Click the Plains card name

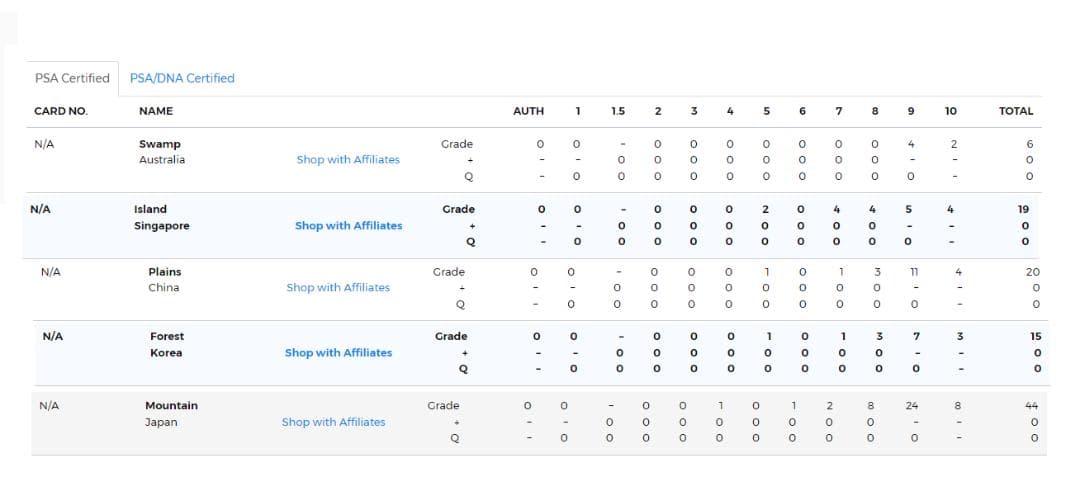tap(164, 272)
